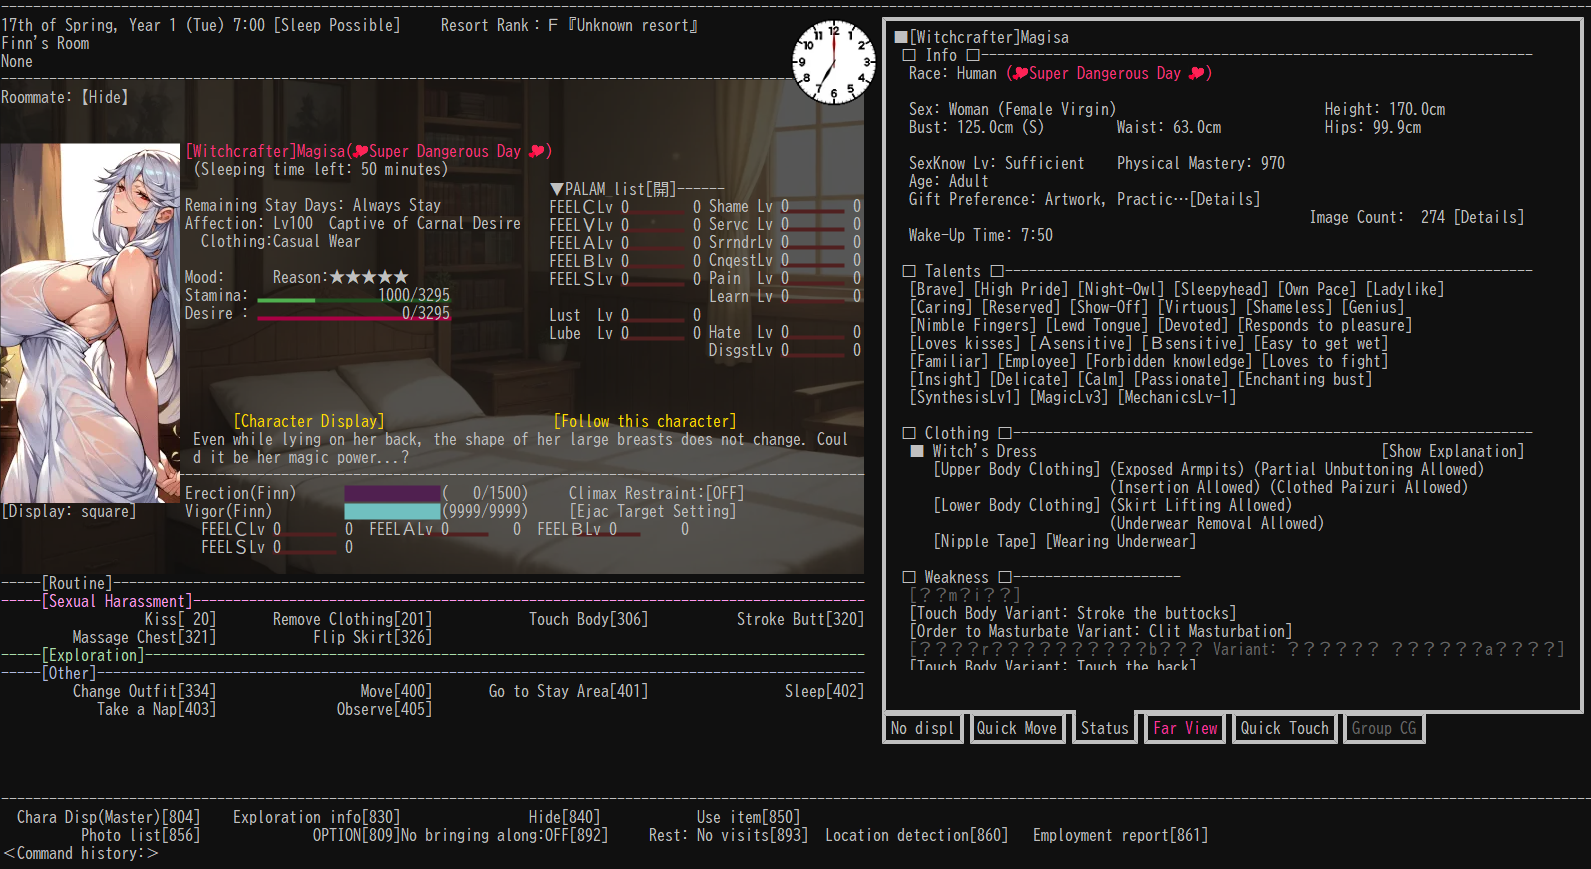Click the [Brave] talent tag
Viewport: 1591px width, 869px height.
pyautogui.click(x=937, y=289)
